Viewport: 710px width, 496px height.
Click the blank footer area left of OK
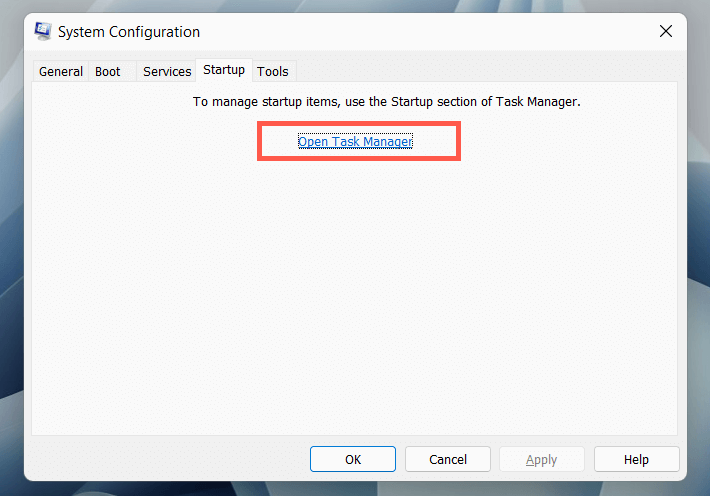(160, 460)
